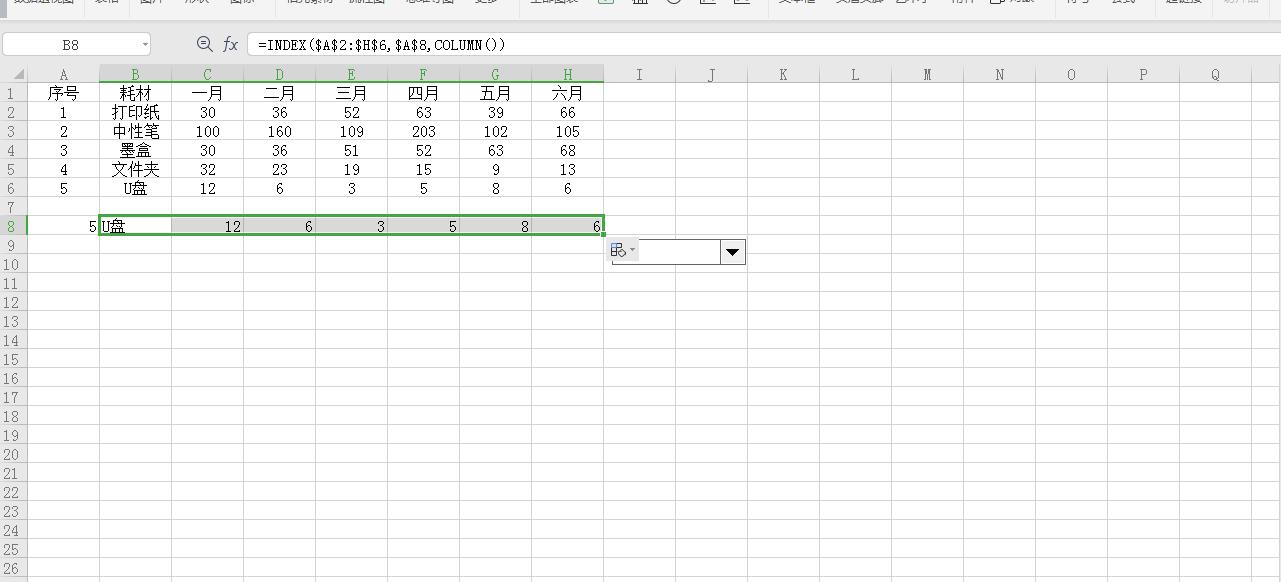Select the cell with value 68
Viewport: 1281px width, 582px height.
click(568, 150)
